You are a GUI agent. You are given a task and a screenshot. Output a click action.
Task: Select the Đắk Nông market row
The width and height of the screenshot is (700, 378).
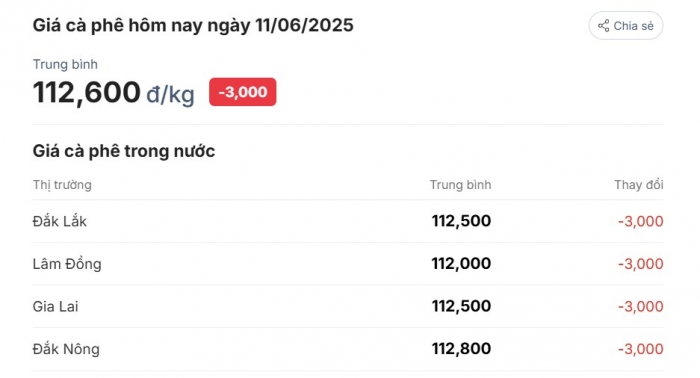click(348, 349)
